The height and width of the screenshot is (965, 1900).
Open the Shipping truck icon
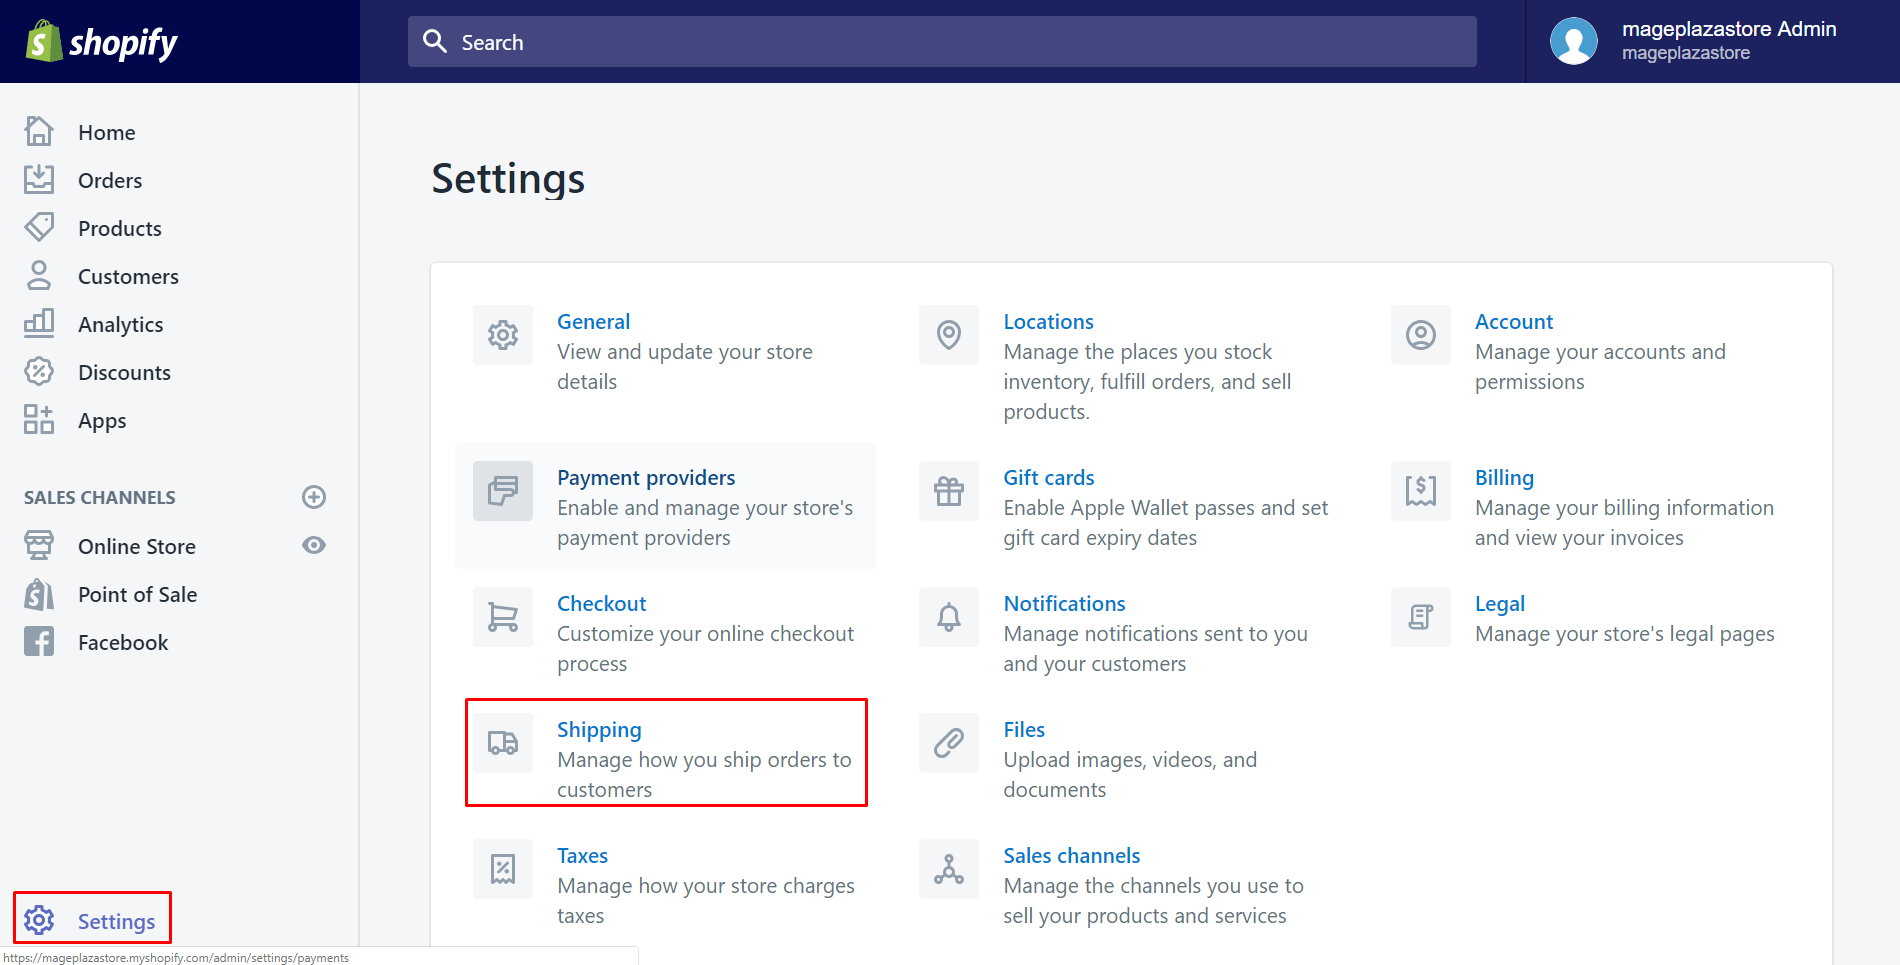(503, 743)
